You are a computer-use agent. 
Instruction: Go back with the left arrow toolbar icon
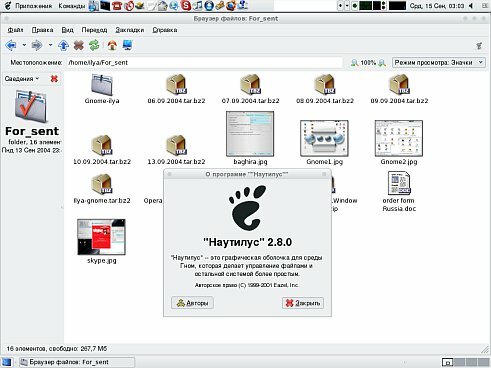(x=11, y=45)
